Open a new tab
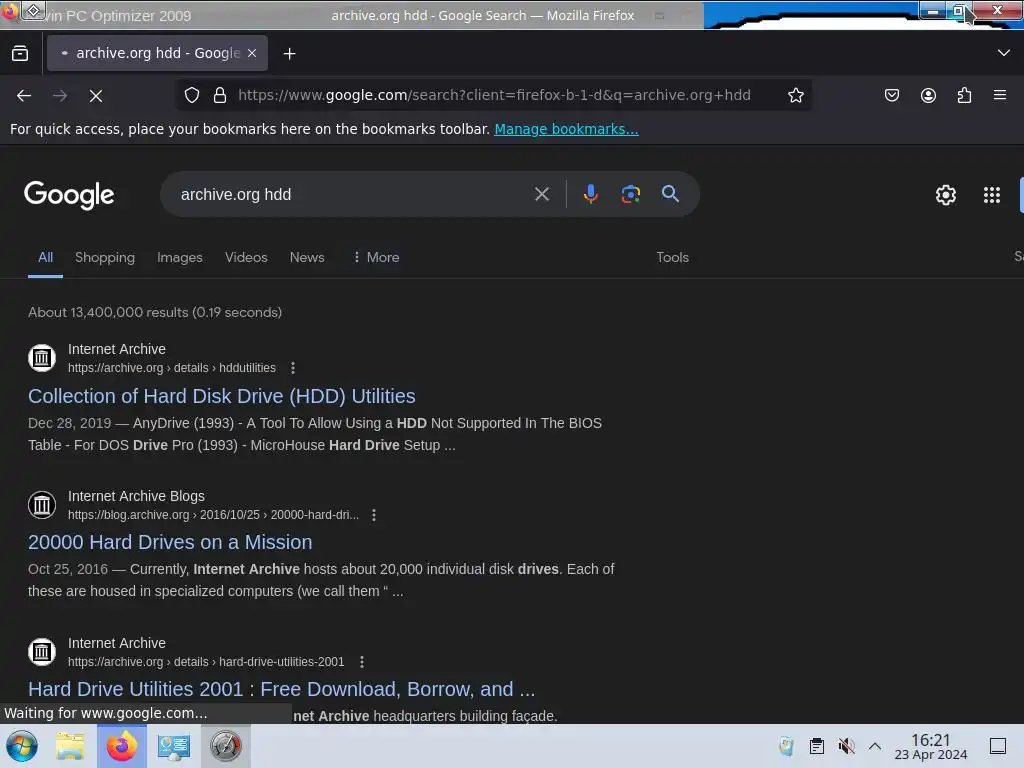 pos(289,54)
